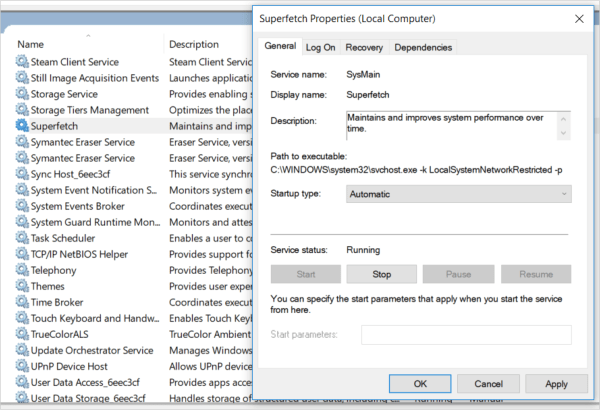Click the gear icon beside UPnP Device Host
Screen dimensions: 600x410
[x=22, y=366]
